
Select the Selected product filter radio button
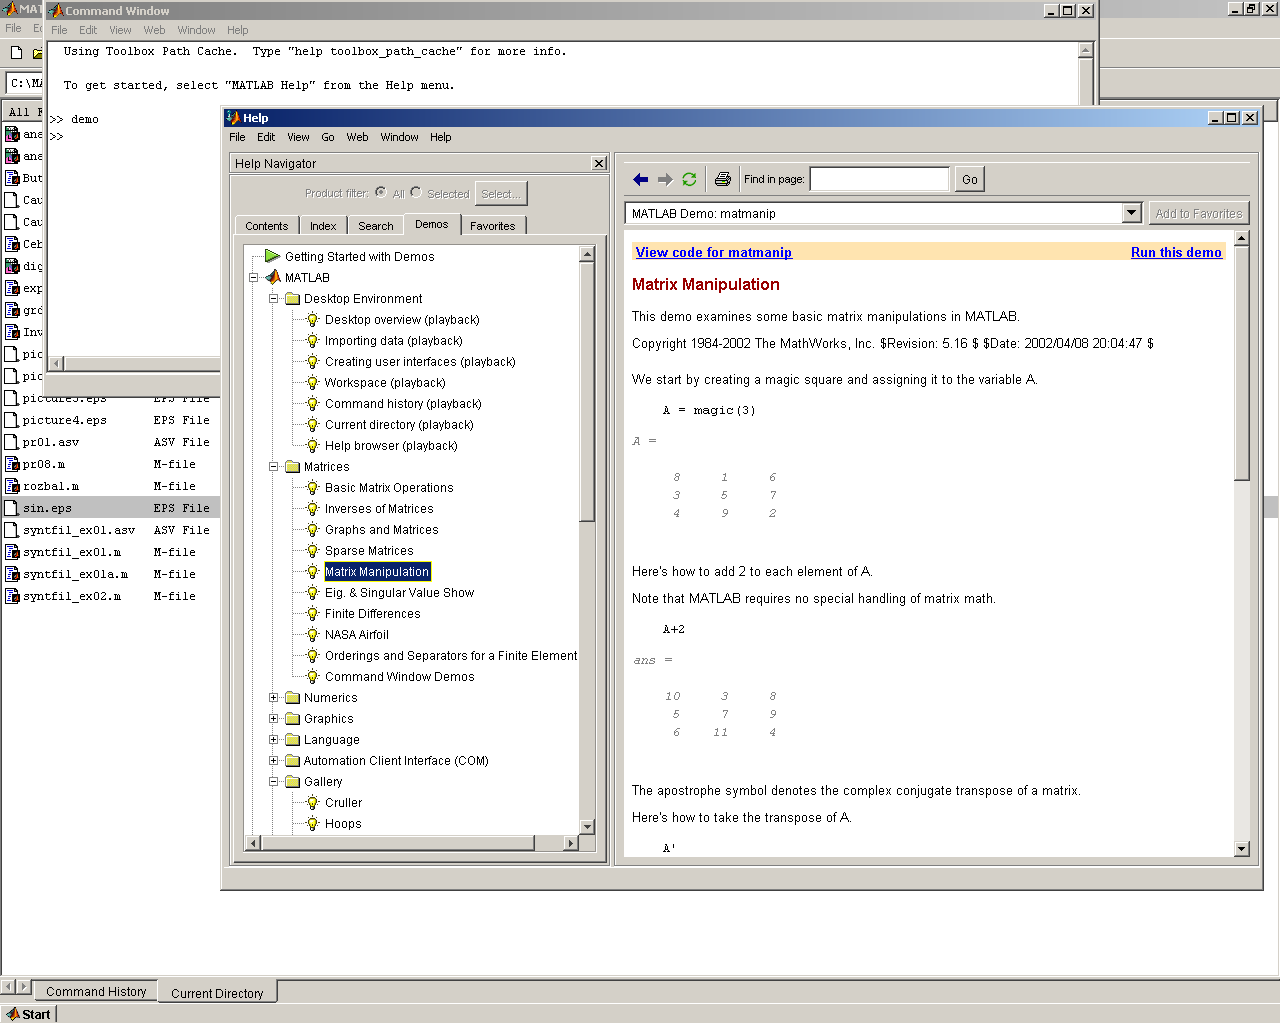coord(416,192)
